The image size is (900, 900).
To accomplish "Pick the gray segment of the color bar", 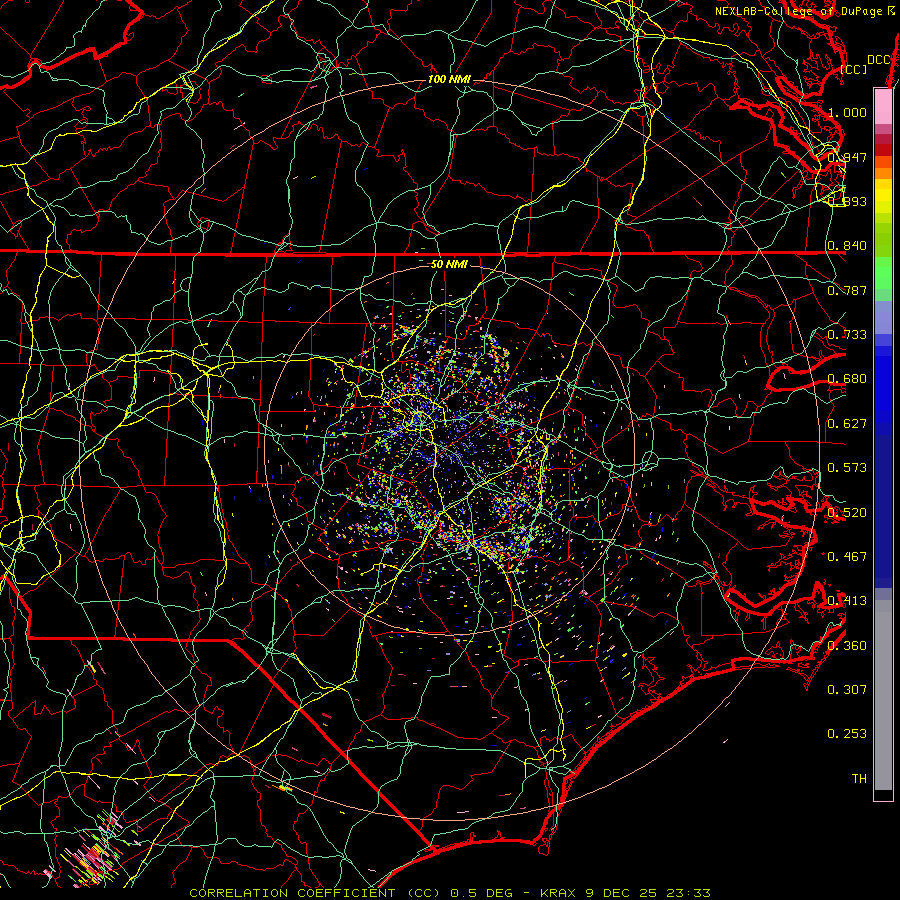I will tap(883, 695).
